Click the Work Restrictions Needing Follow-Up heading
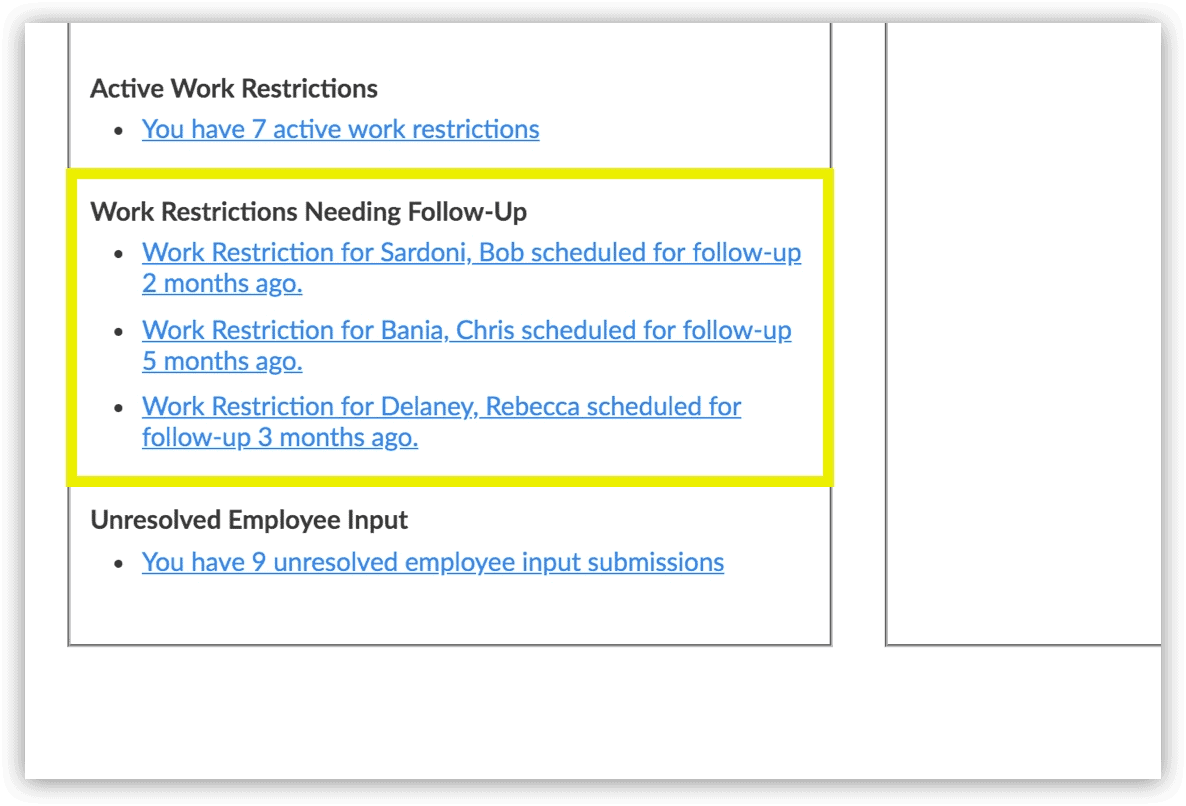Image resolution: width=1186 pixels, height=806 pixels. click(308, 212)
